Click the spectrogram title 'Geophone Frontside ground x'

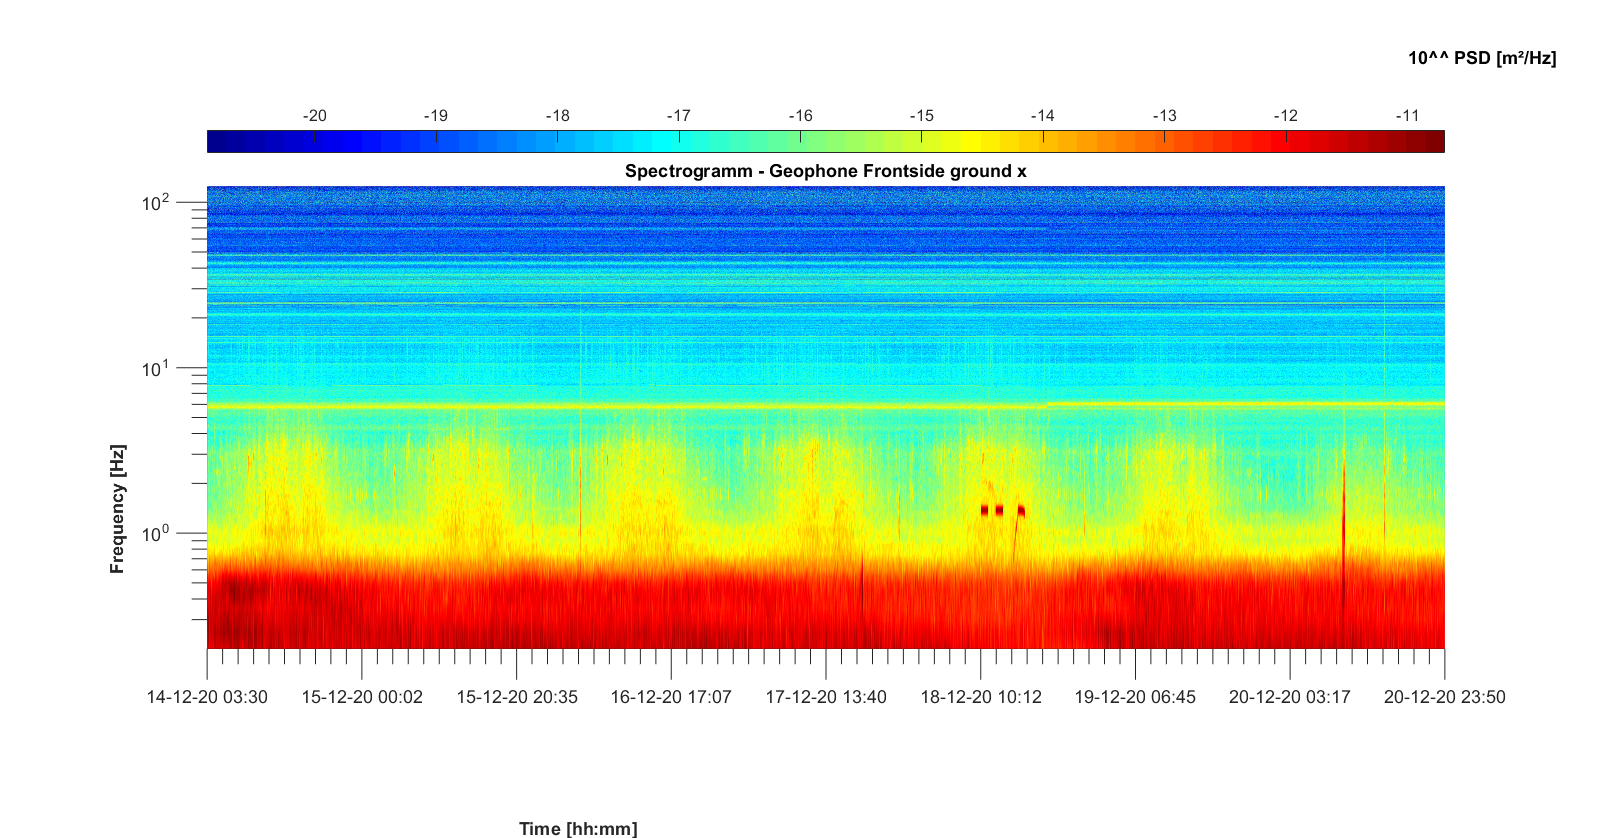[x=825, y=171]
